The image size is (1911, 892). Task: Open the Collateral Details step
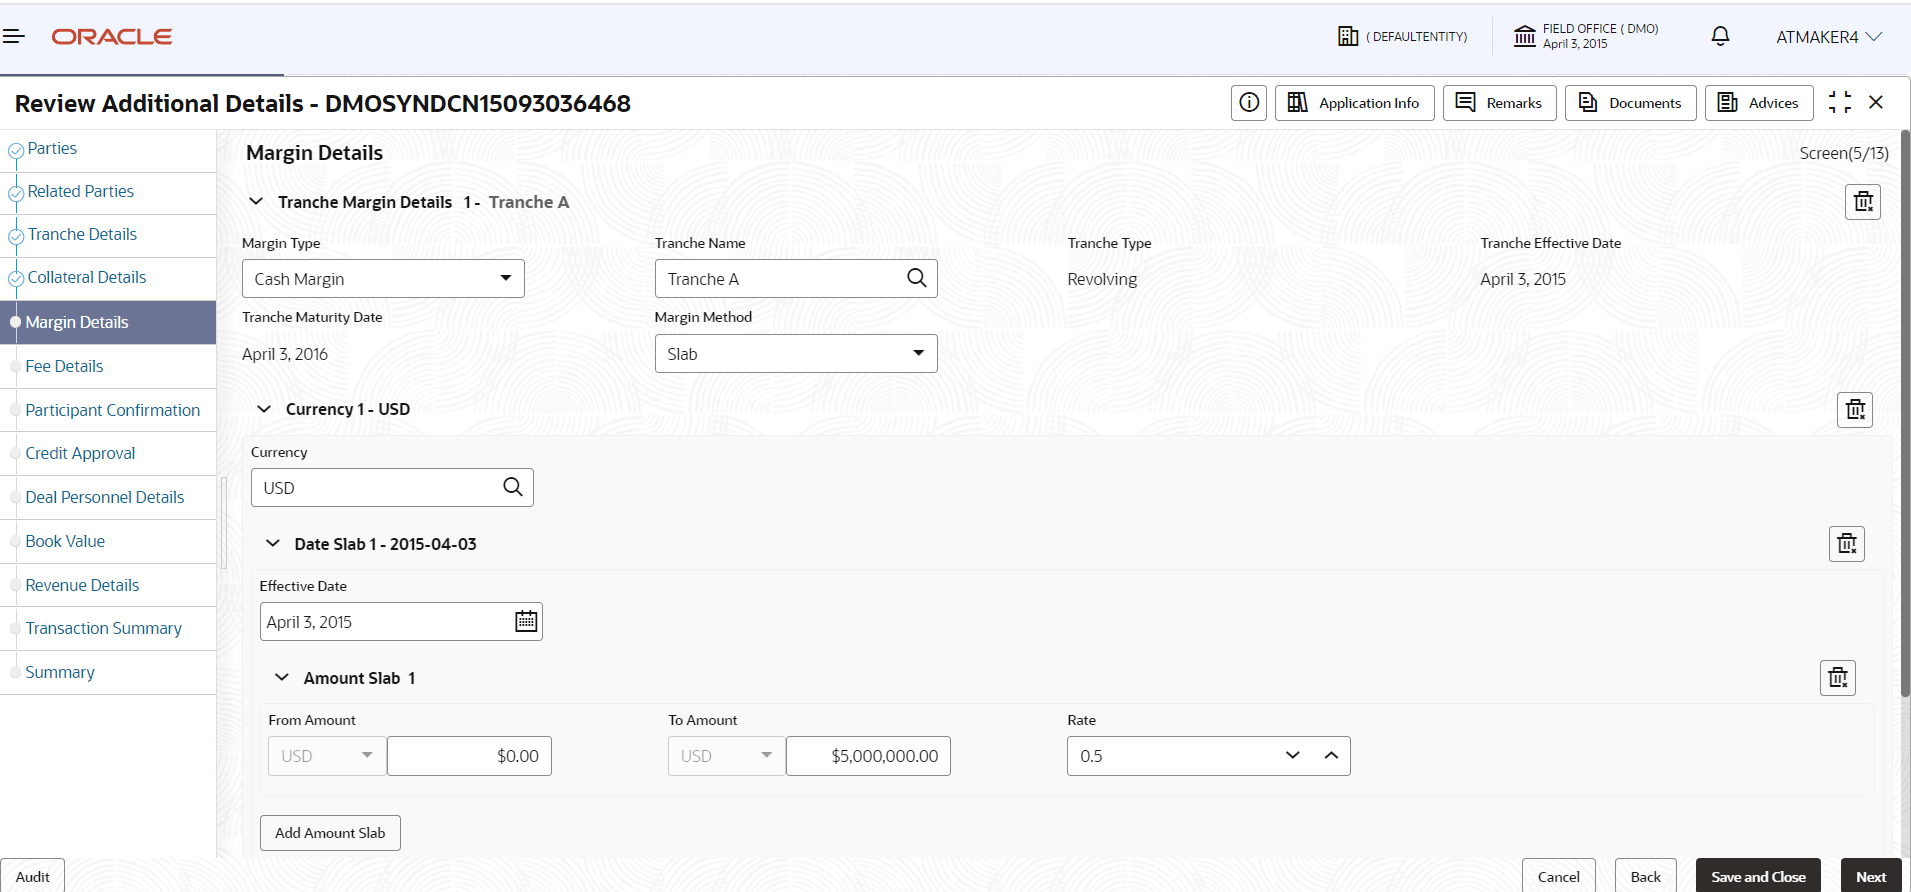[86, 278]
